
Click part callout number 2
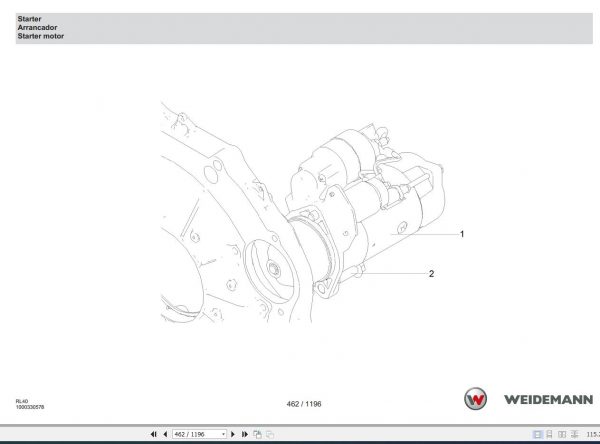coord(431,274)
